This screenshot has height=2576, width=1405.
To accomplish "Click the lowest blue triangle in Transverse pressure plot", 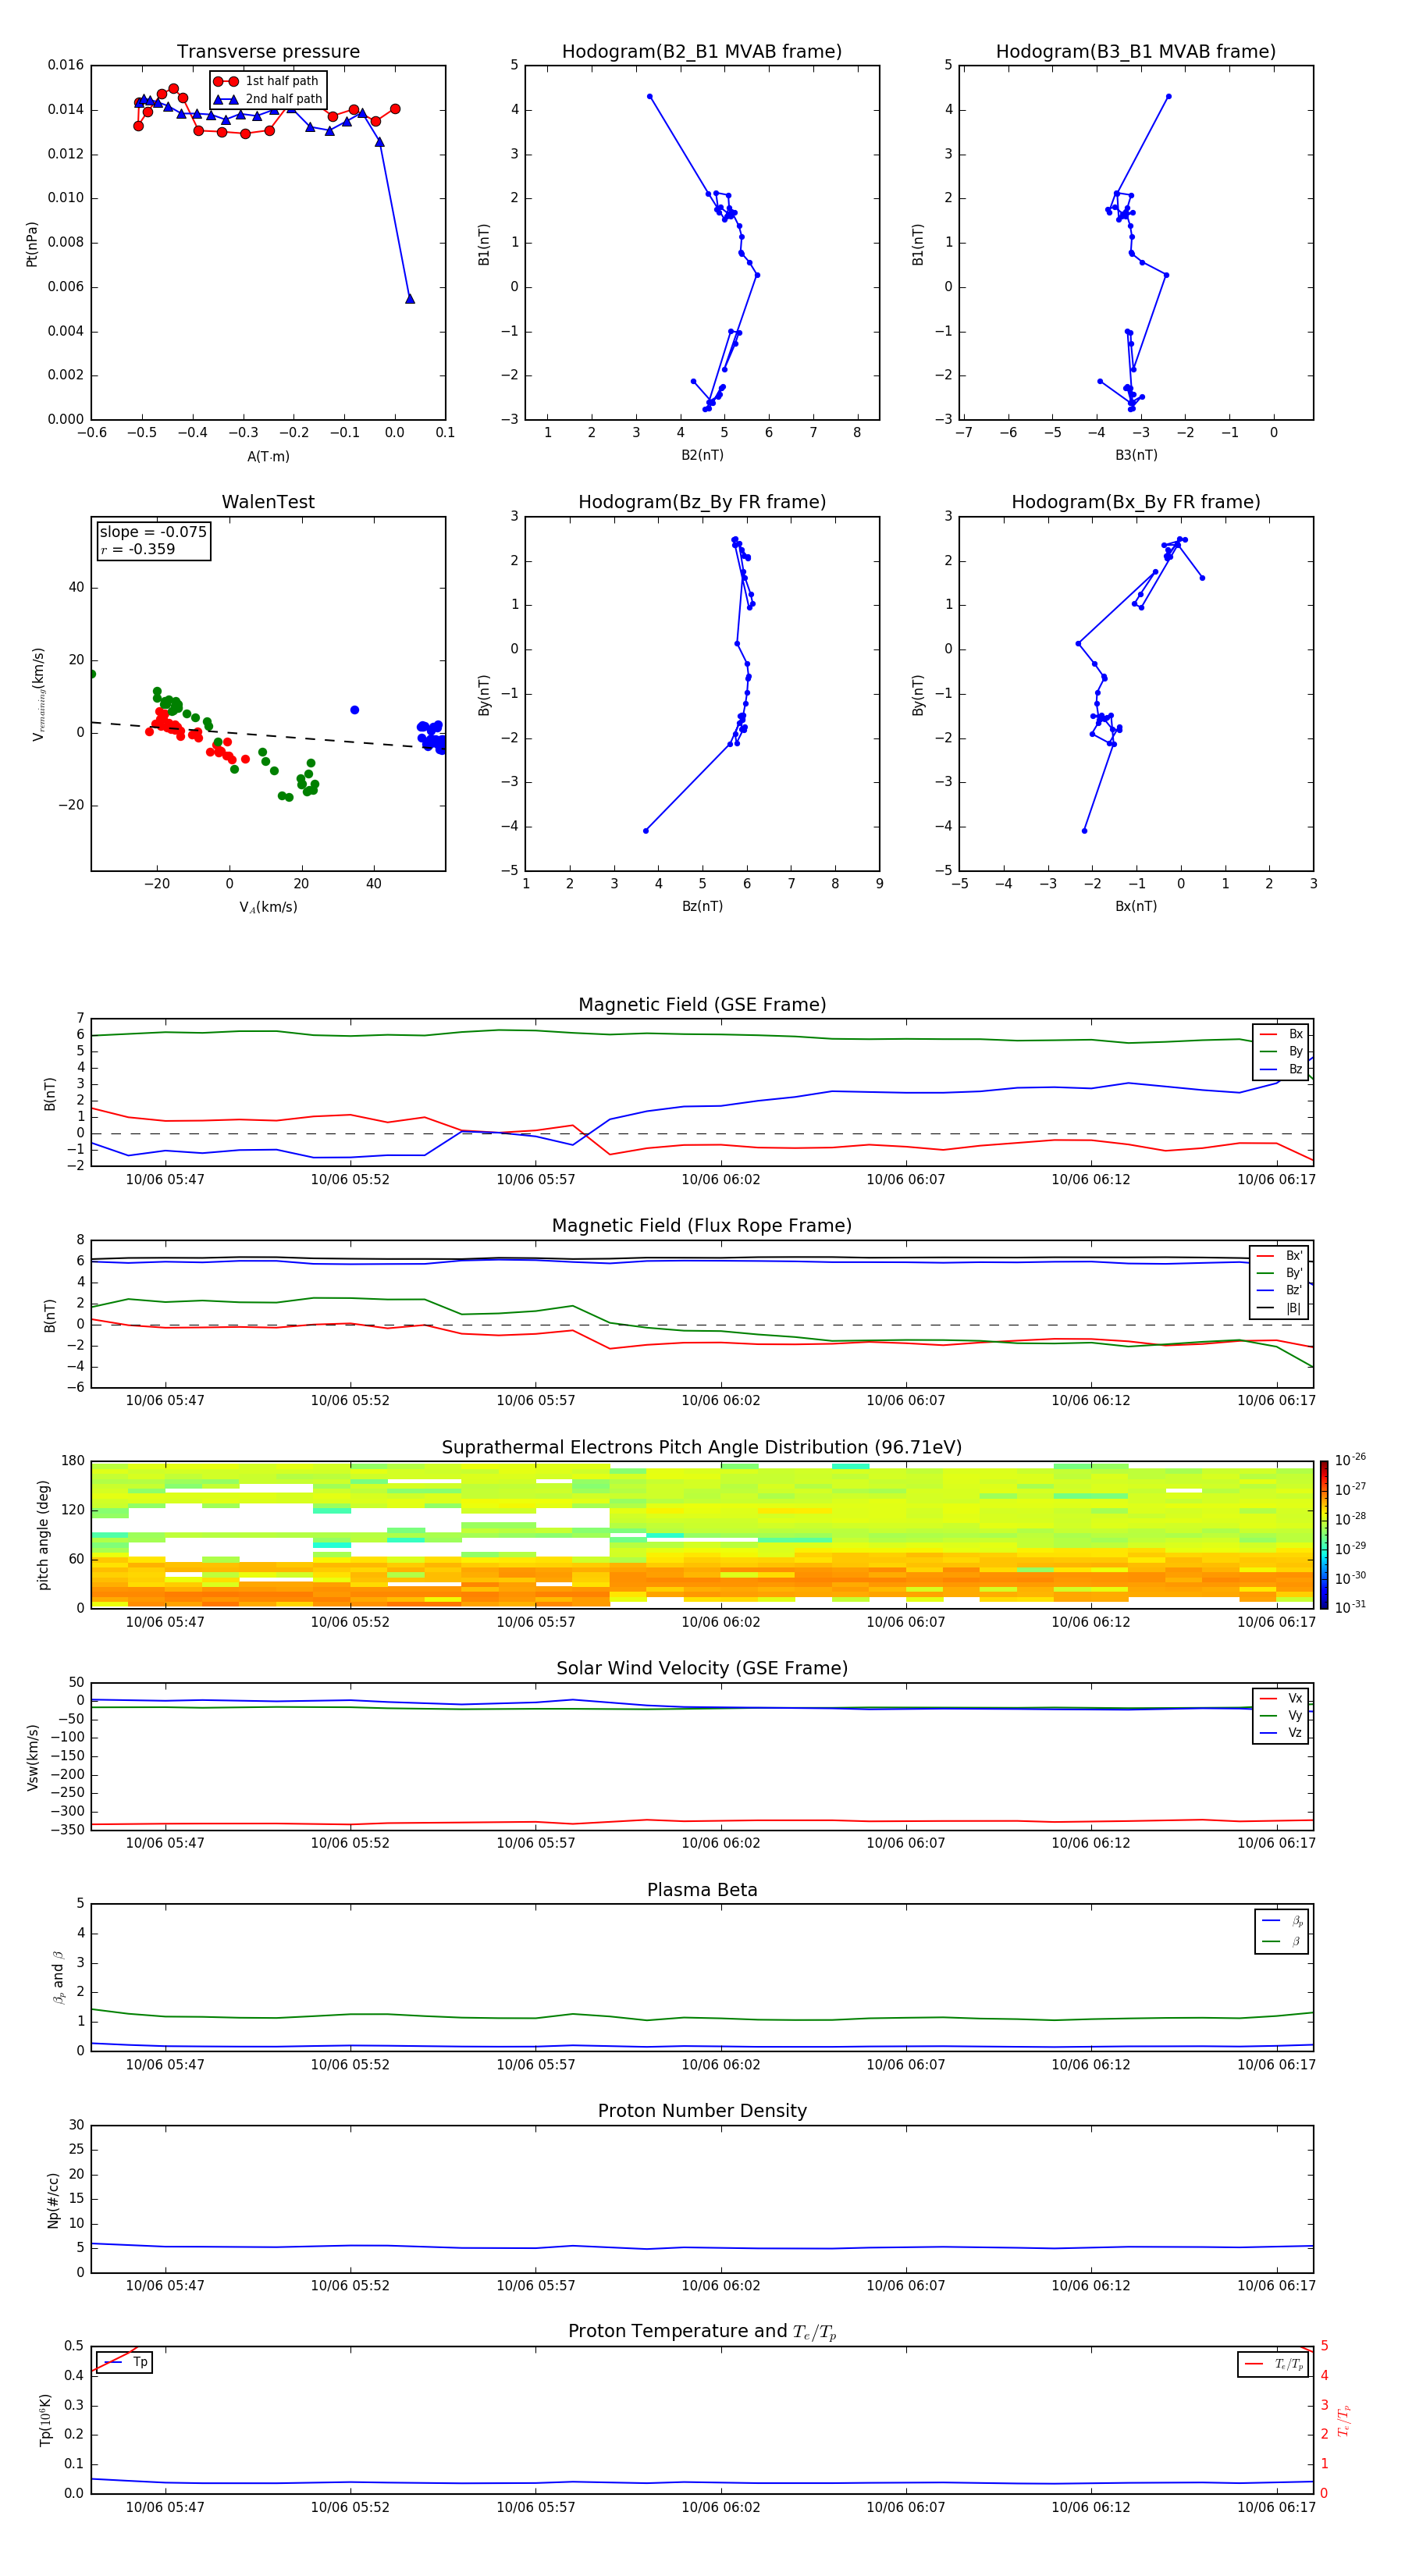I will tap(410, 299).
